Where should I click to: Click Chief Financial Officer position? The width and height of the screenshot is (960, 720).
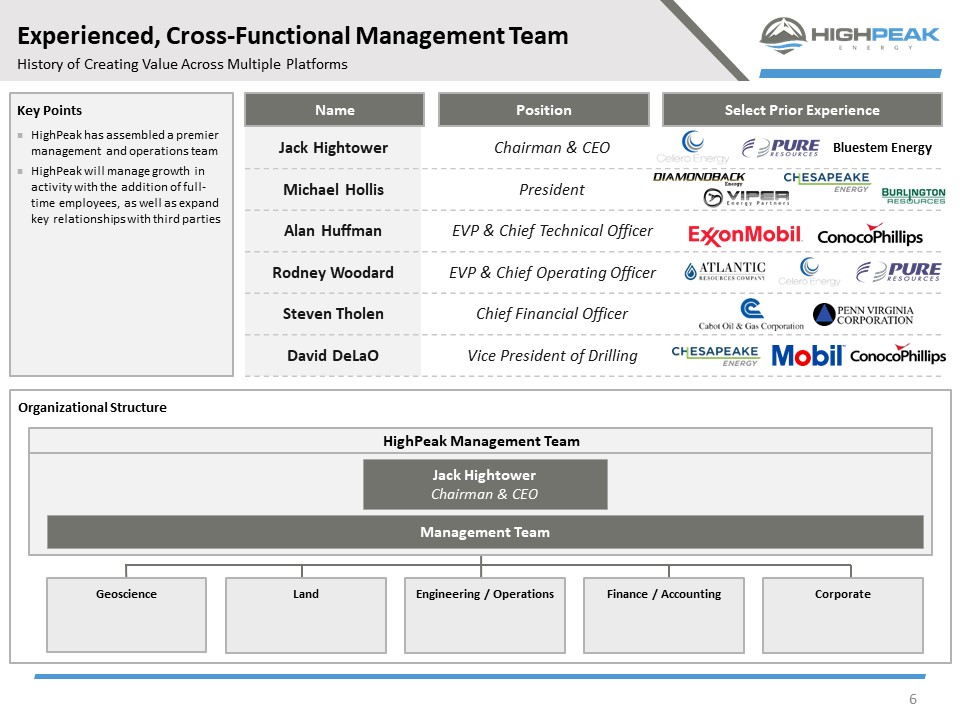click(x=552, y=314)
